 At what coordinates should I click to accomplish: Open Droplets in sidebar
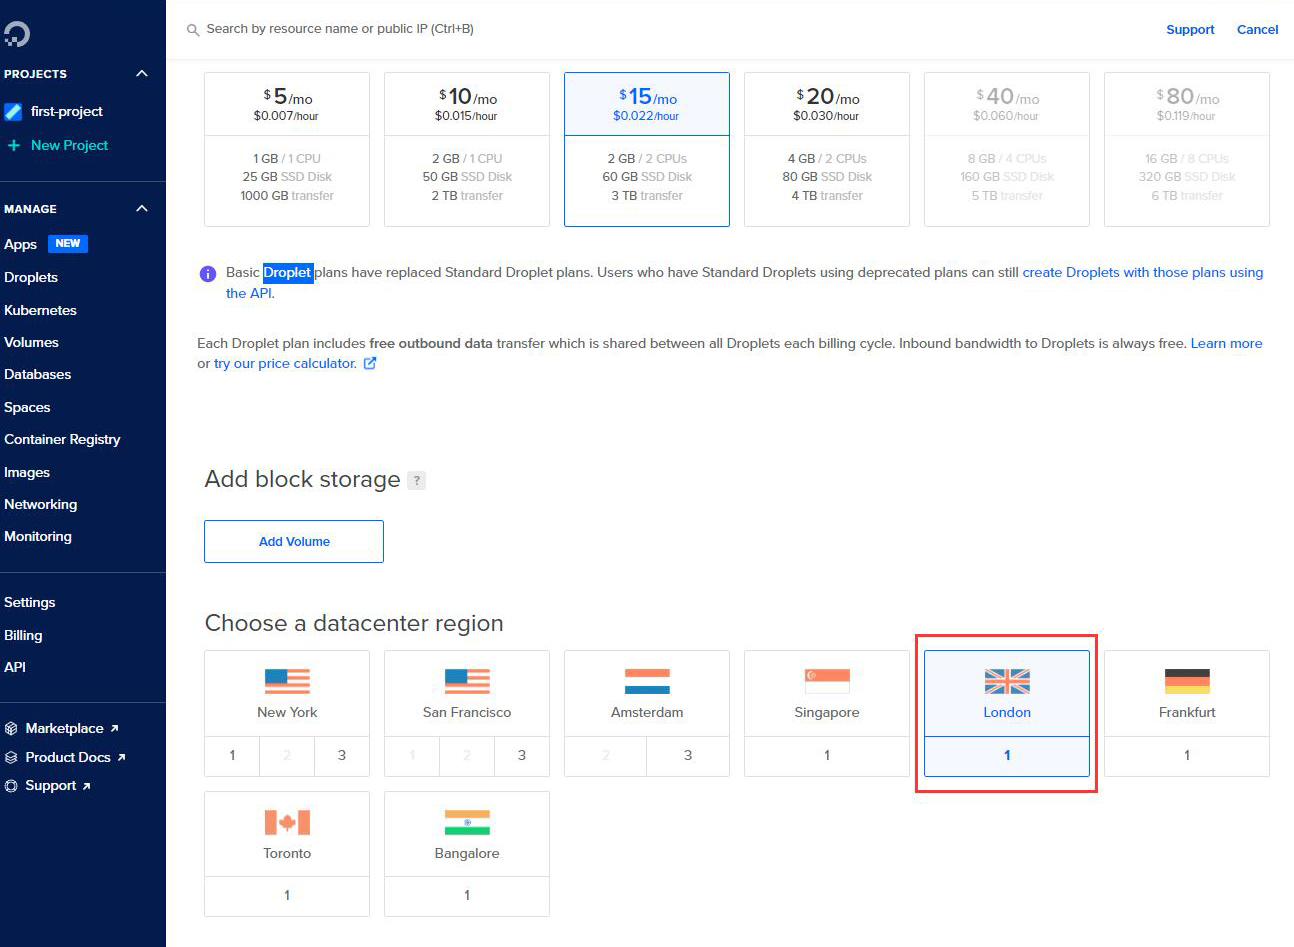point(31,277)
